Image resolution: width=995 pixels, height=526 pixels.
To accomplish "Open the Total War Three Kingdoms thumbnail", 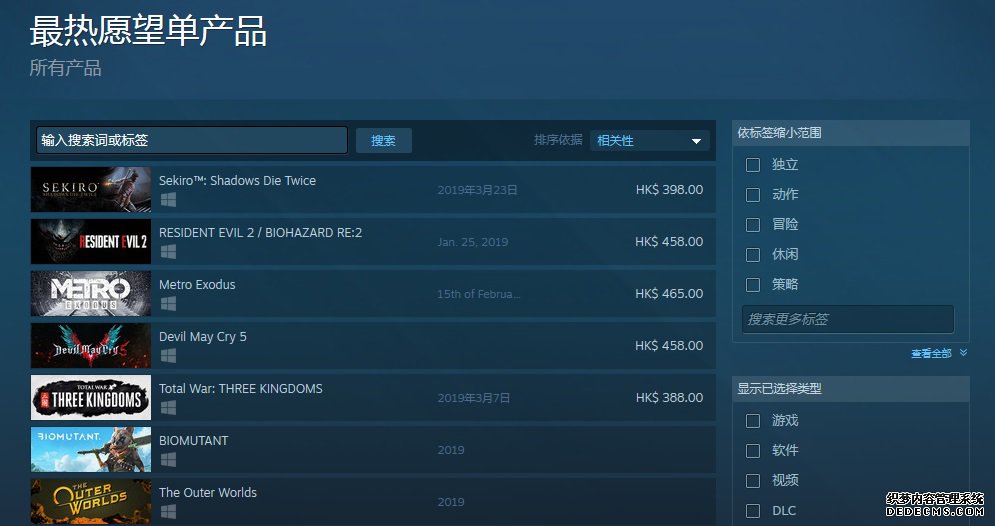I will click(x=91, y=397).
